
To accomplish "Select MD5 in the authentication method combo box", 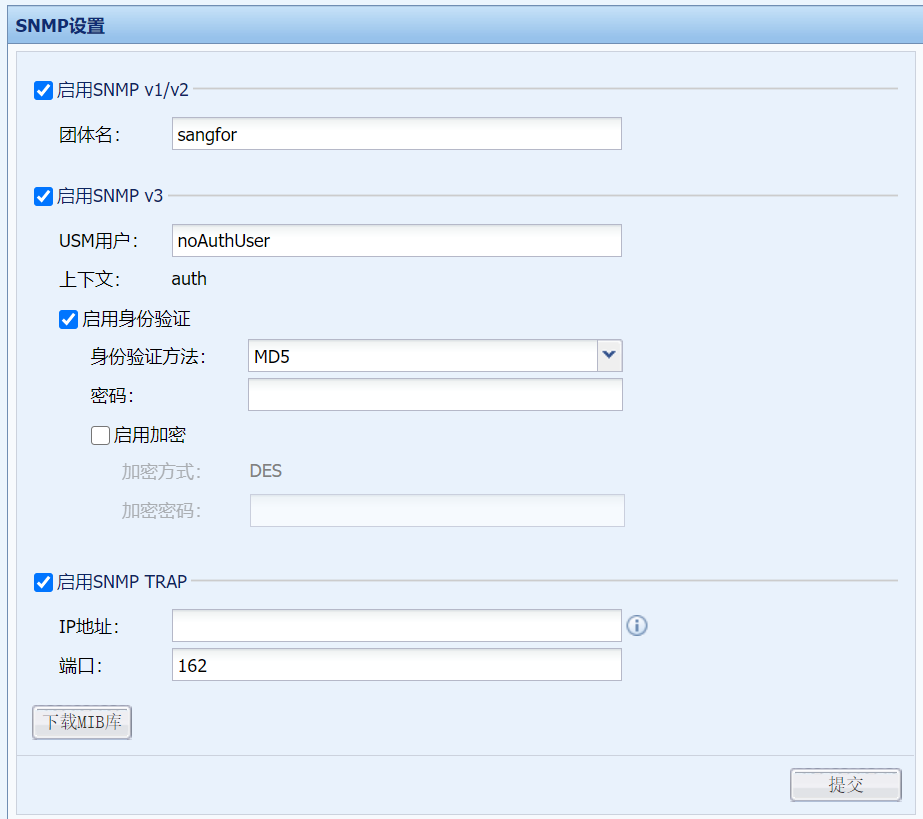I will 420,355.
